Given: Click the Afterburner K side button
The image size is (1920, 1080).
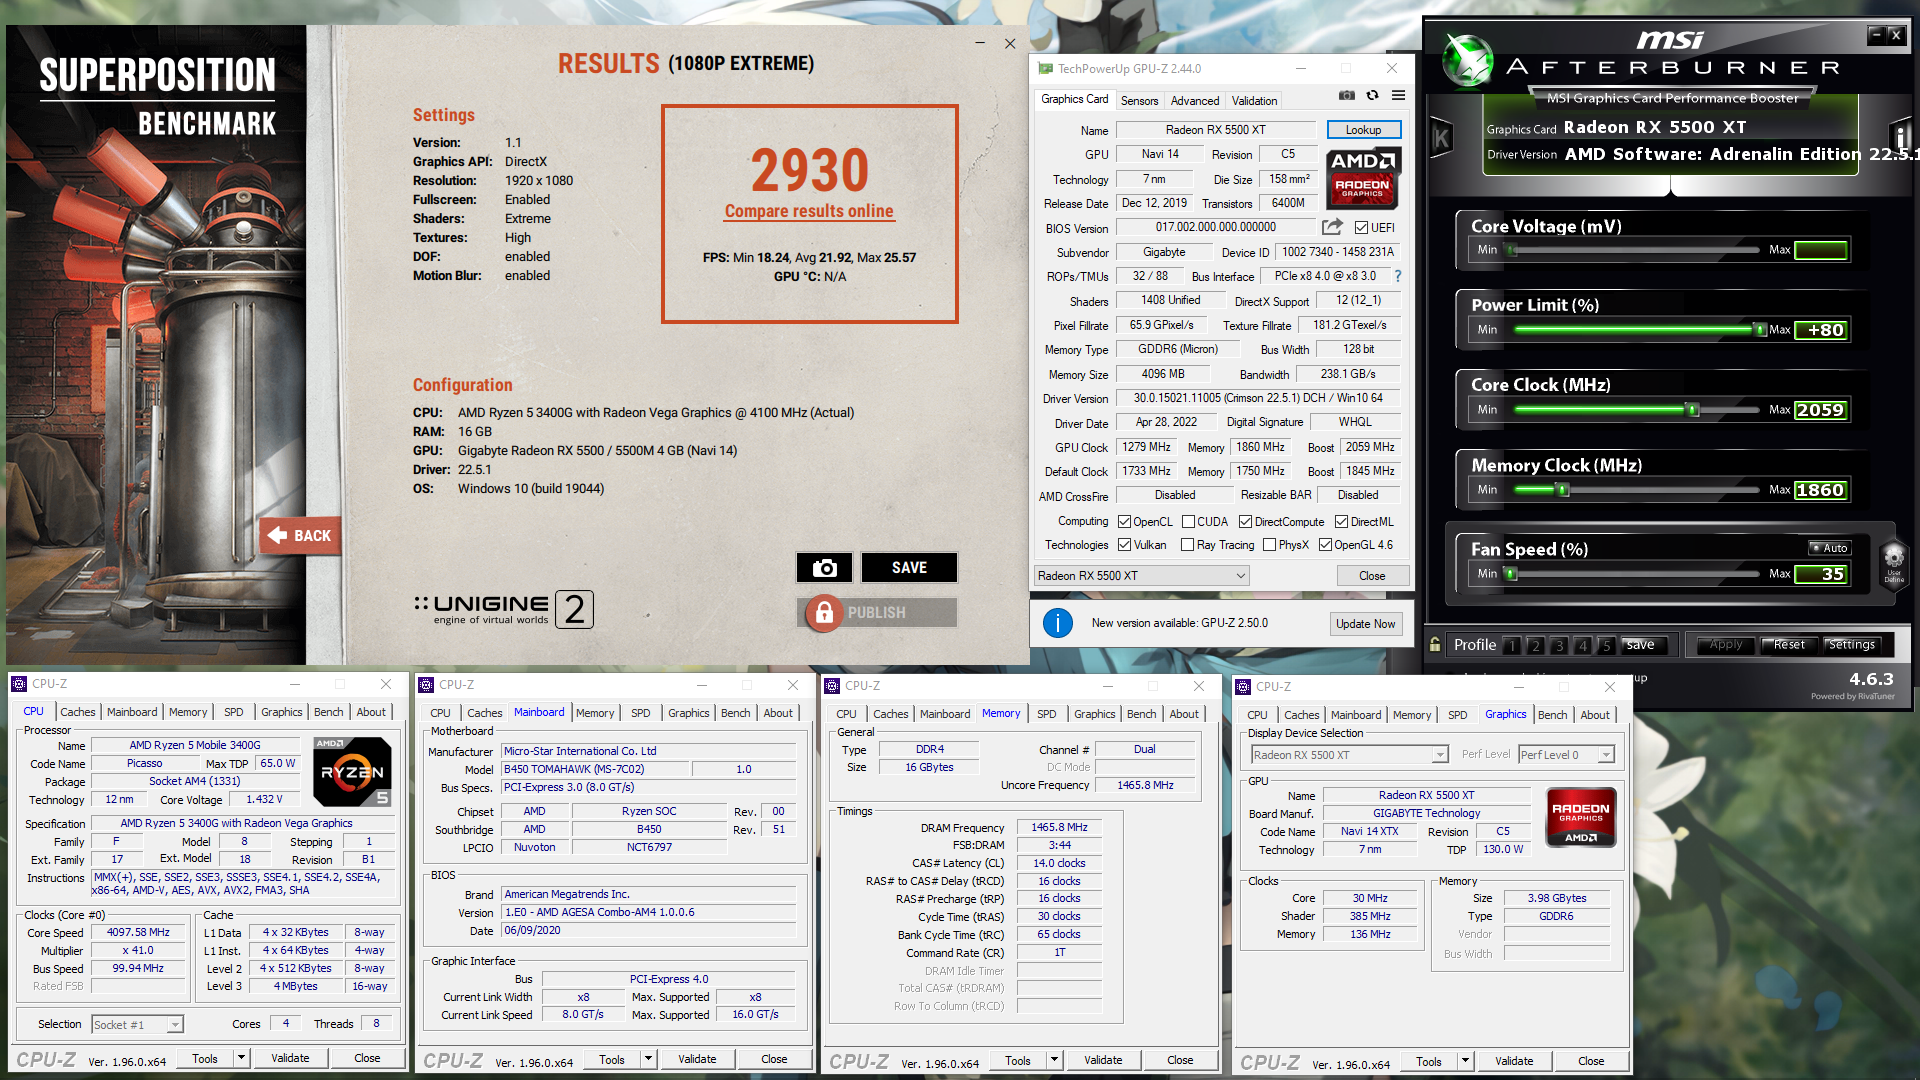Looking at the screenshot, I should pos(1441,138).
